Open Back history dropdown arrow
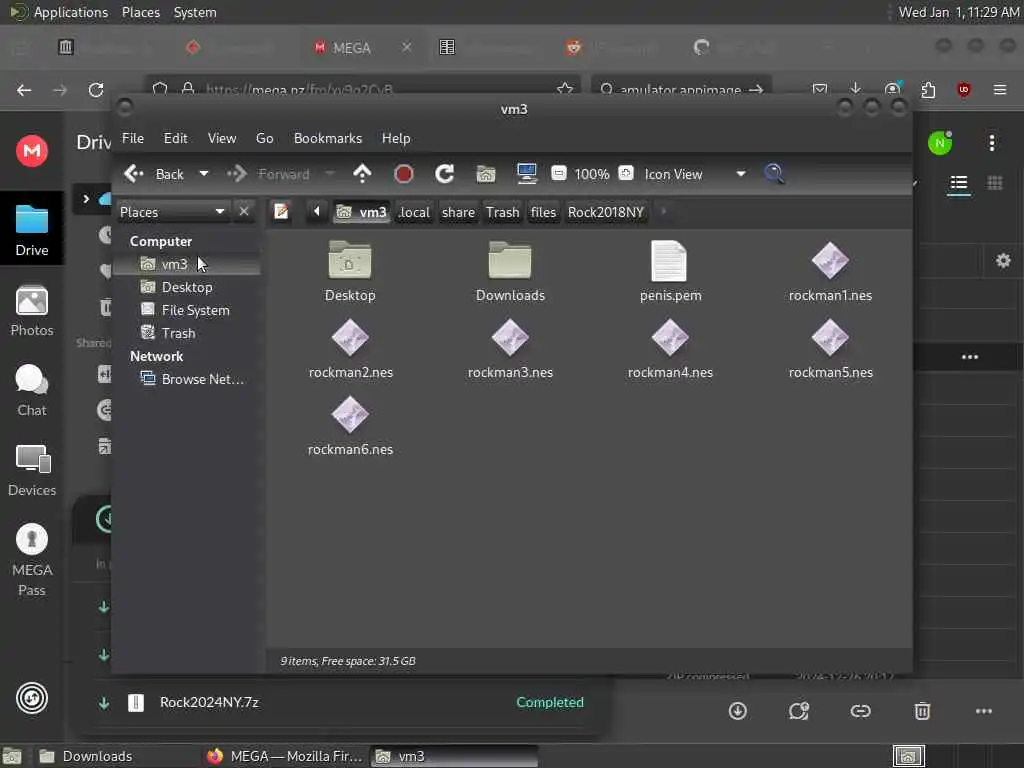This screenshot has width=1024, height=768. 204,174
